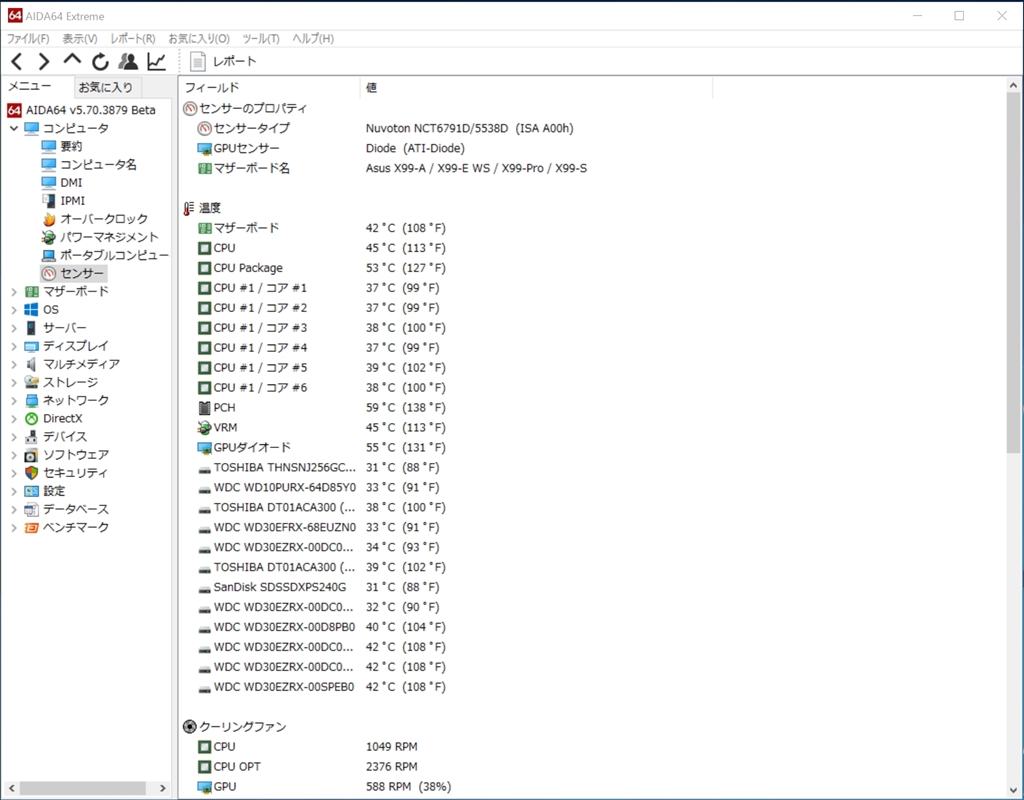Expand the OS tree node
The image size is (1024, 800).
(x=14, y=310)
